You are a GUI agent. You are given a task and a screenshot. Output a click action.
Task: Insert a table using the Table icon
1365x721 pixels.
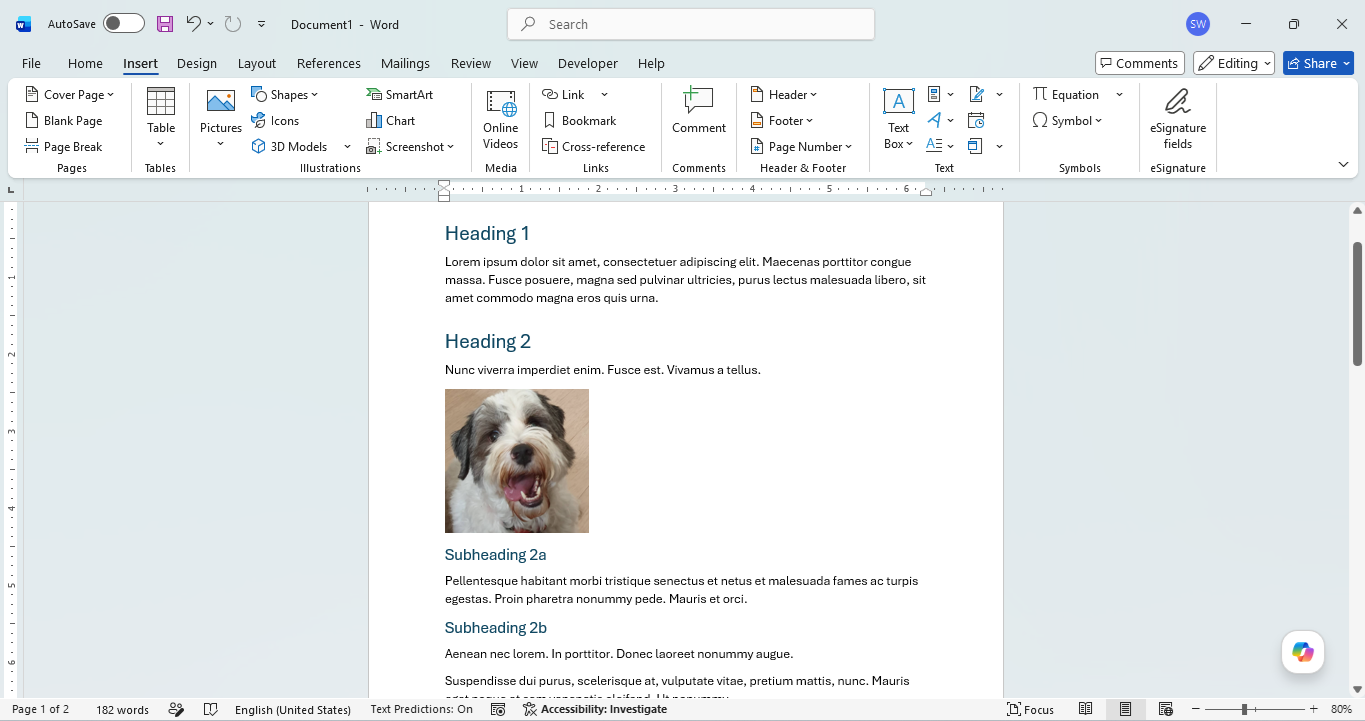[161, 117]
